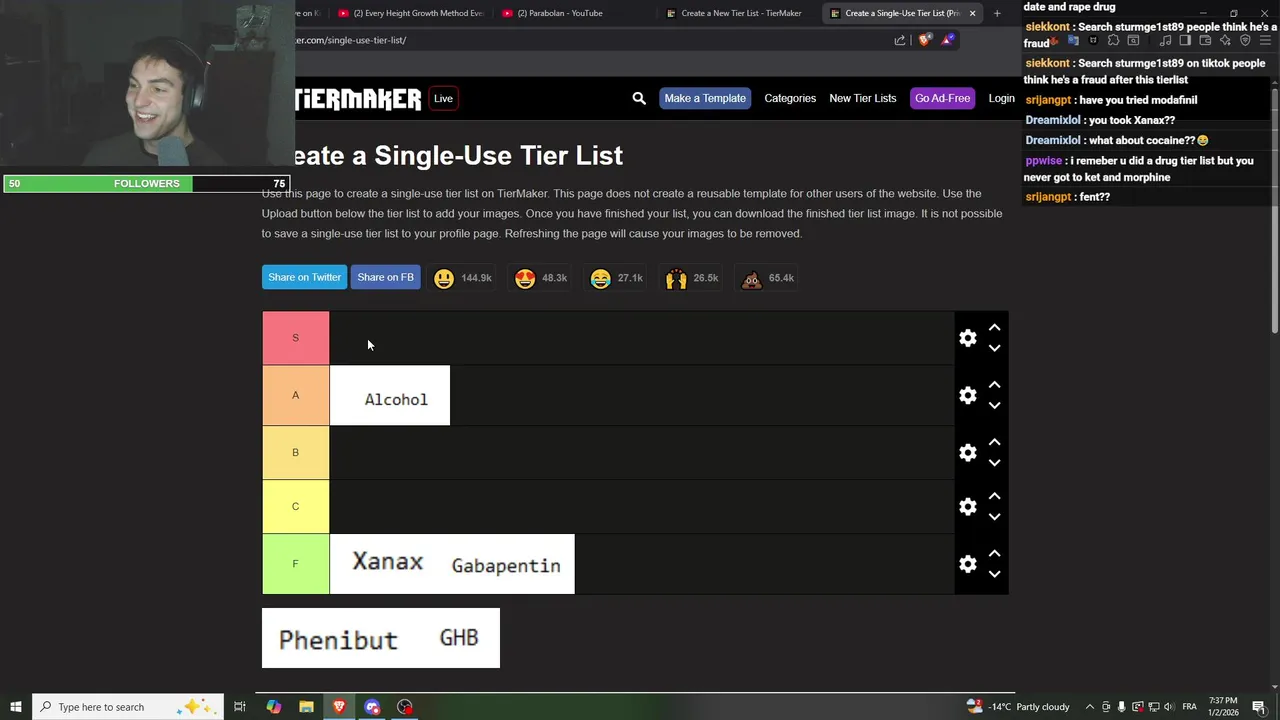
Task: Move the F tier row up
Action: pyautogui.click(x=994, y=553)
